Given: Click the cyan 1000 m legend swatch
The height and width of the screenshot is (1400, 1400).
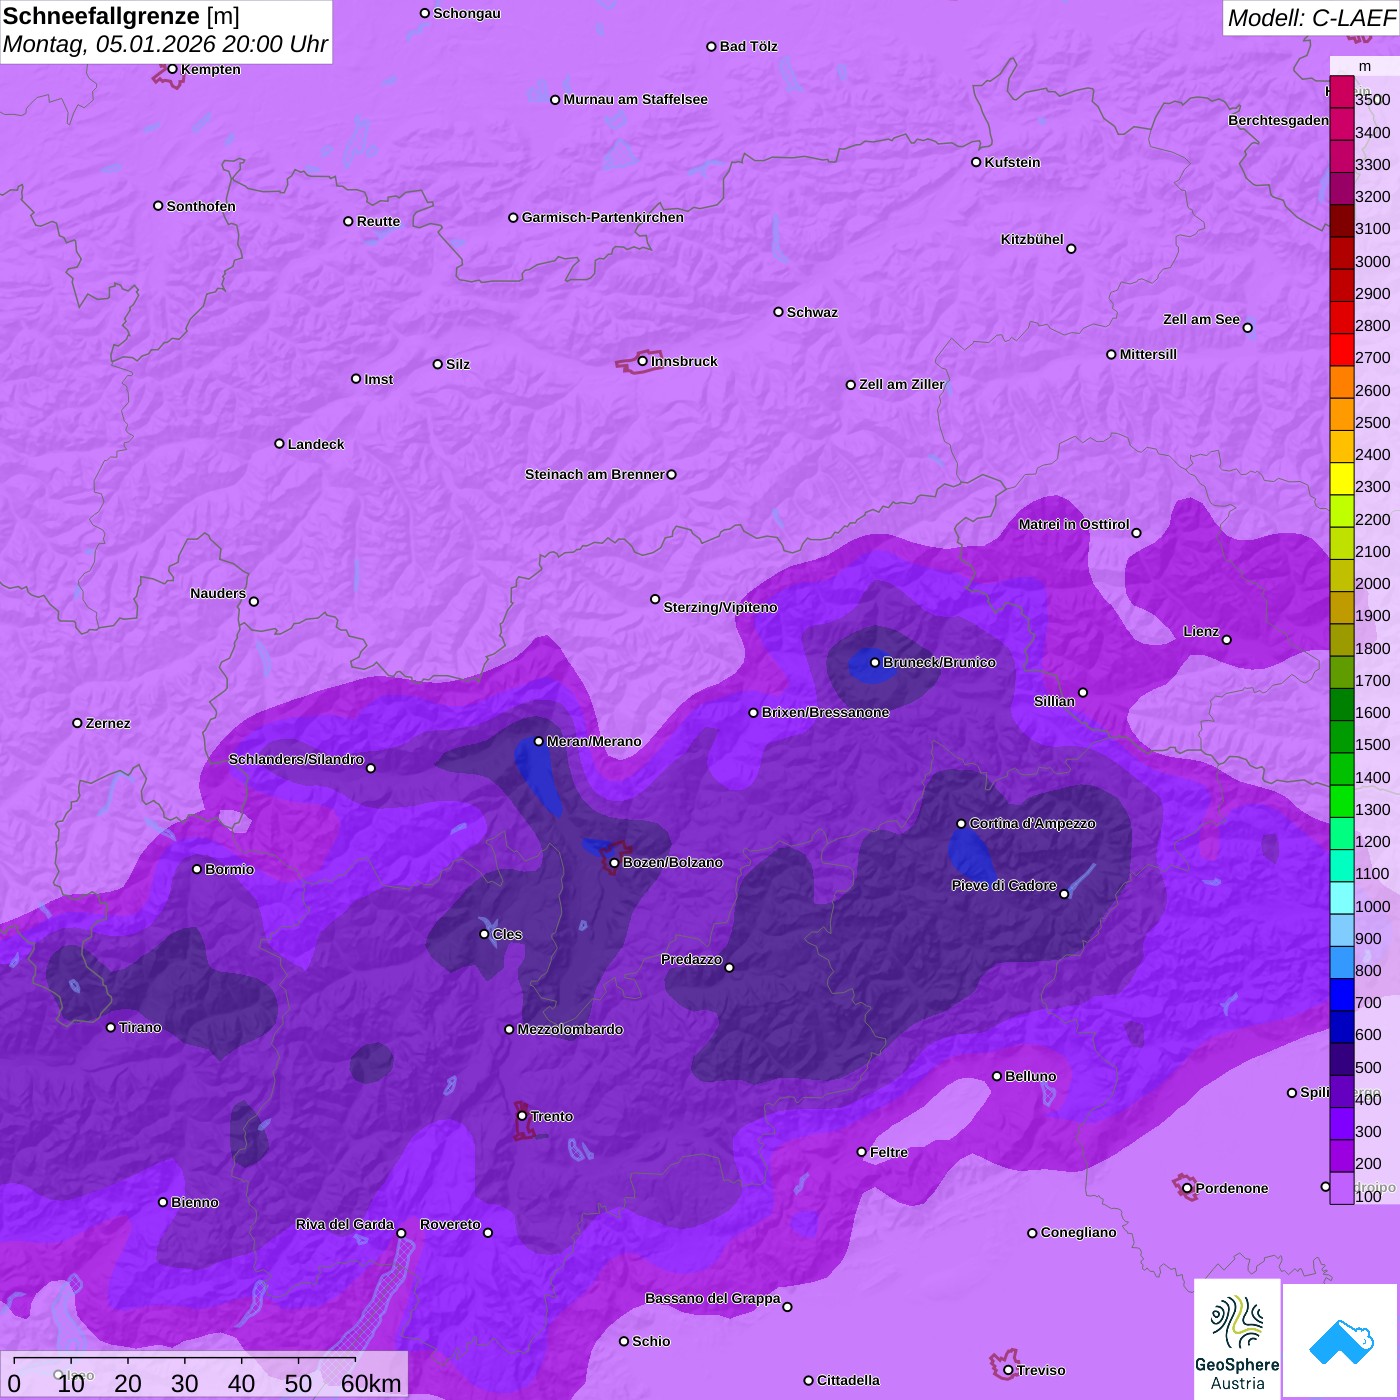Looking at the screenshot, I should (x=1342, y=899).
